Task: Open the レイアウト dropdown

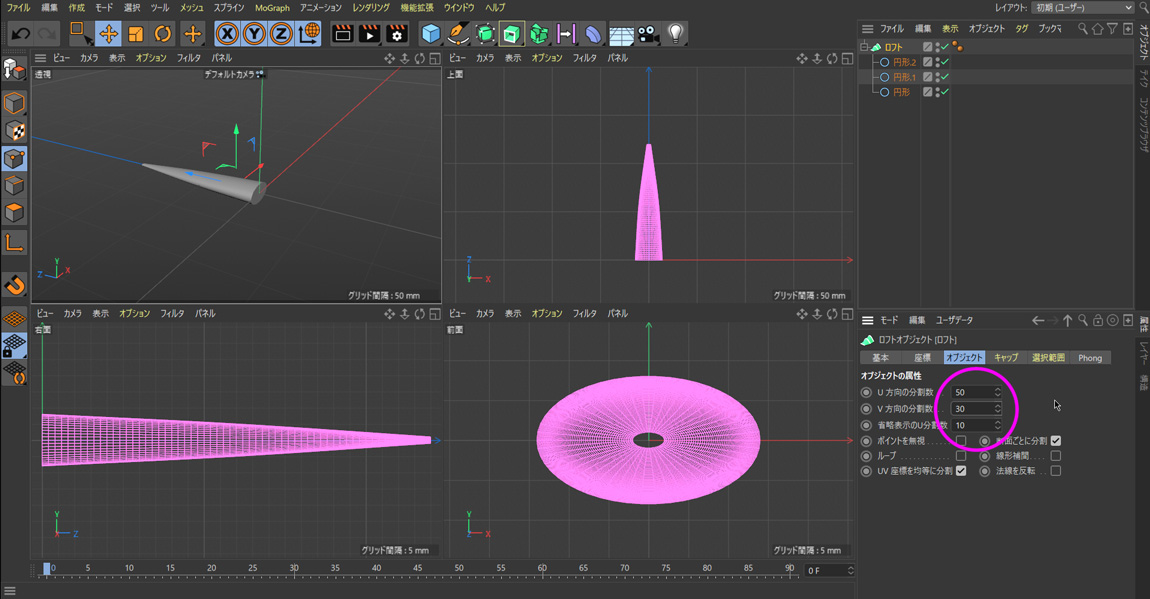Action: click(1083, 8)
